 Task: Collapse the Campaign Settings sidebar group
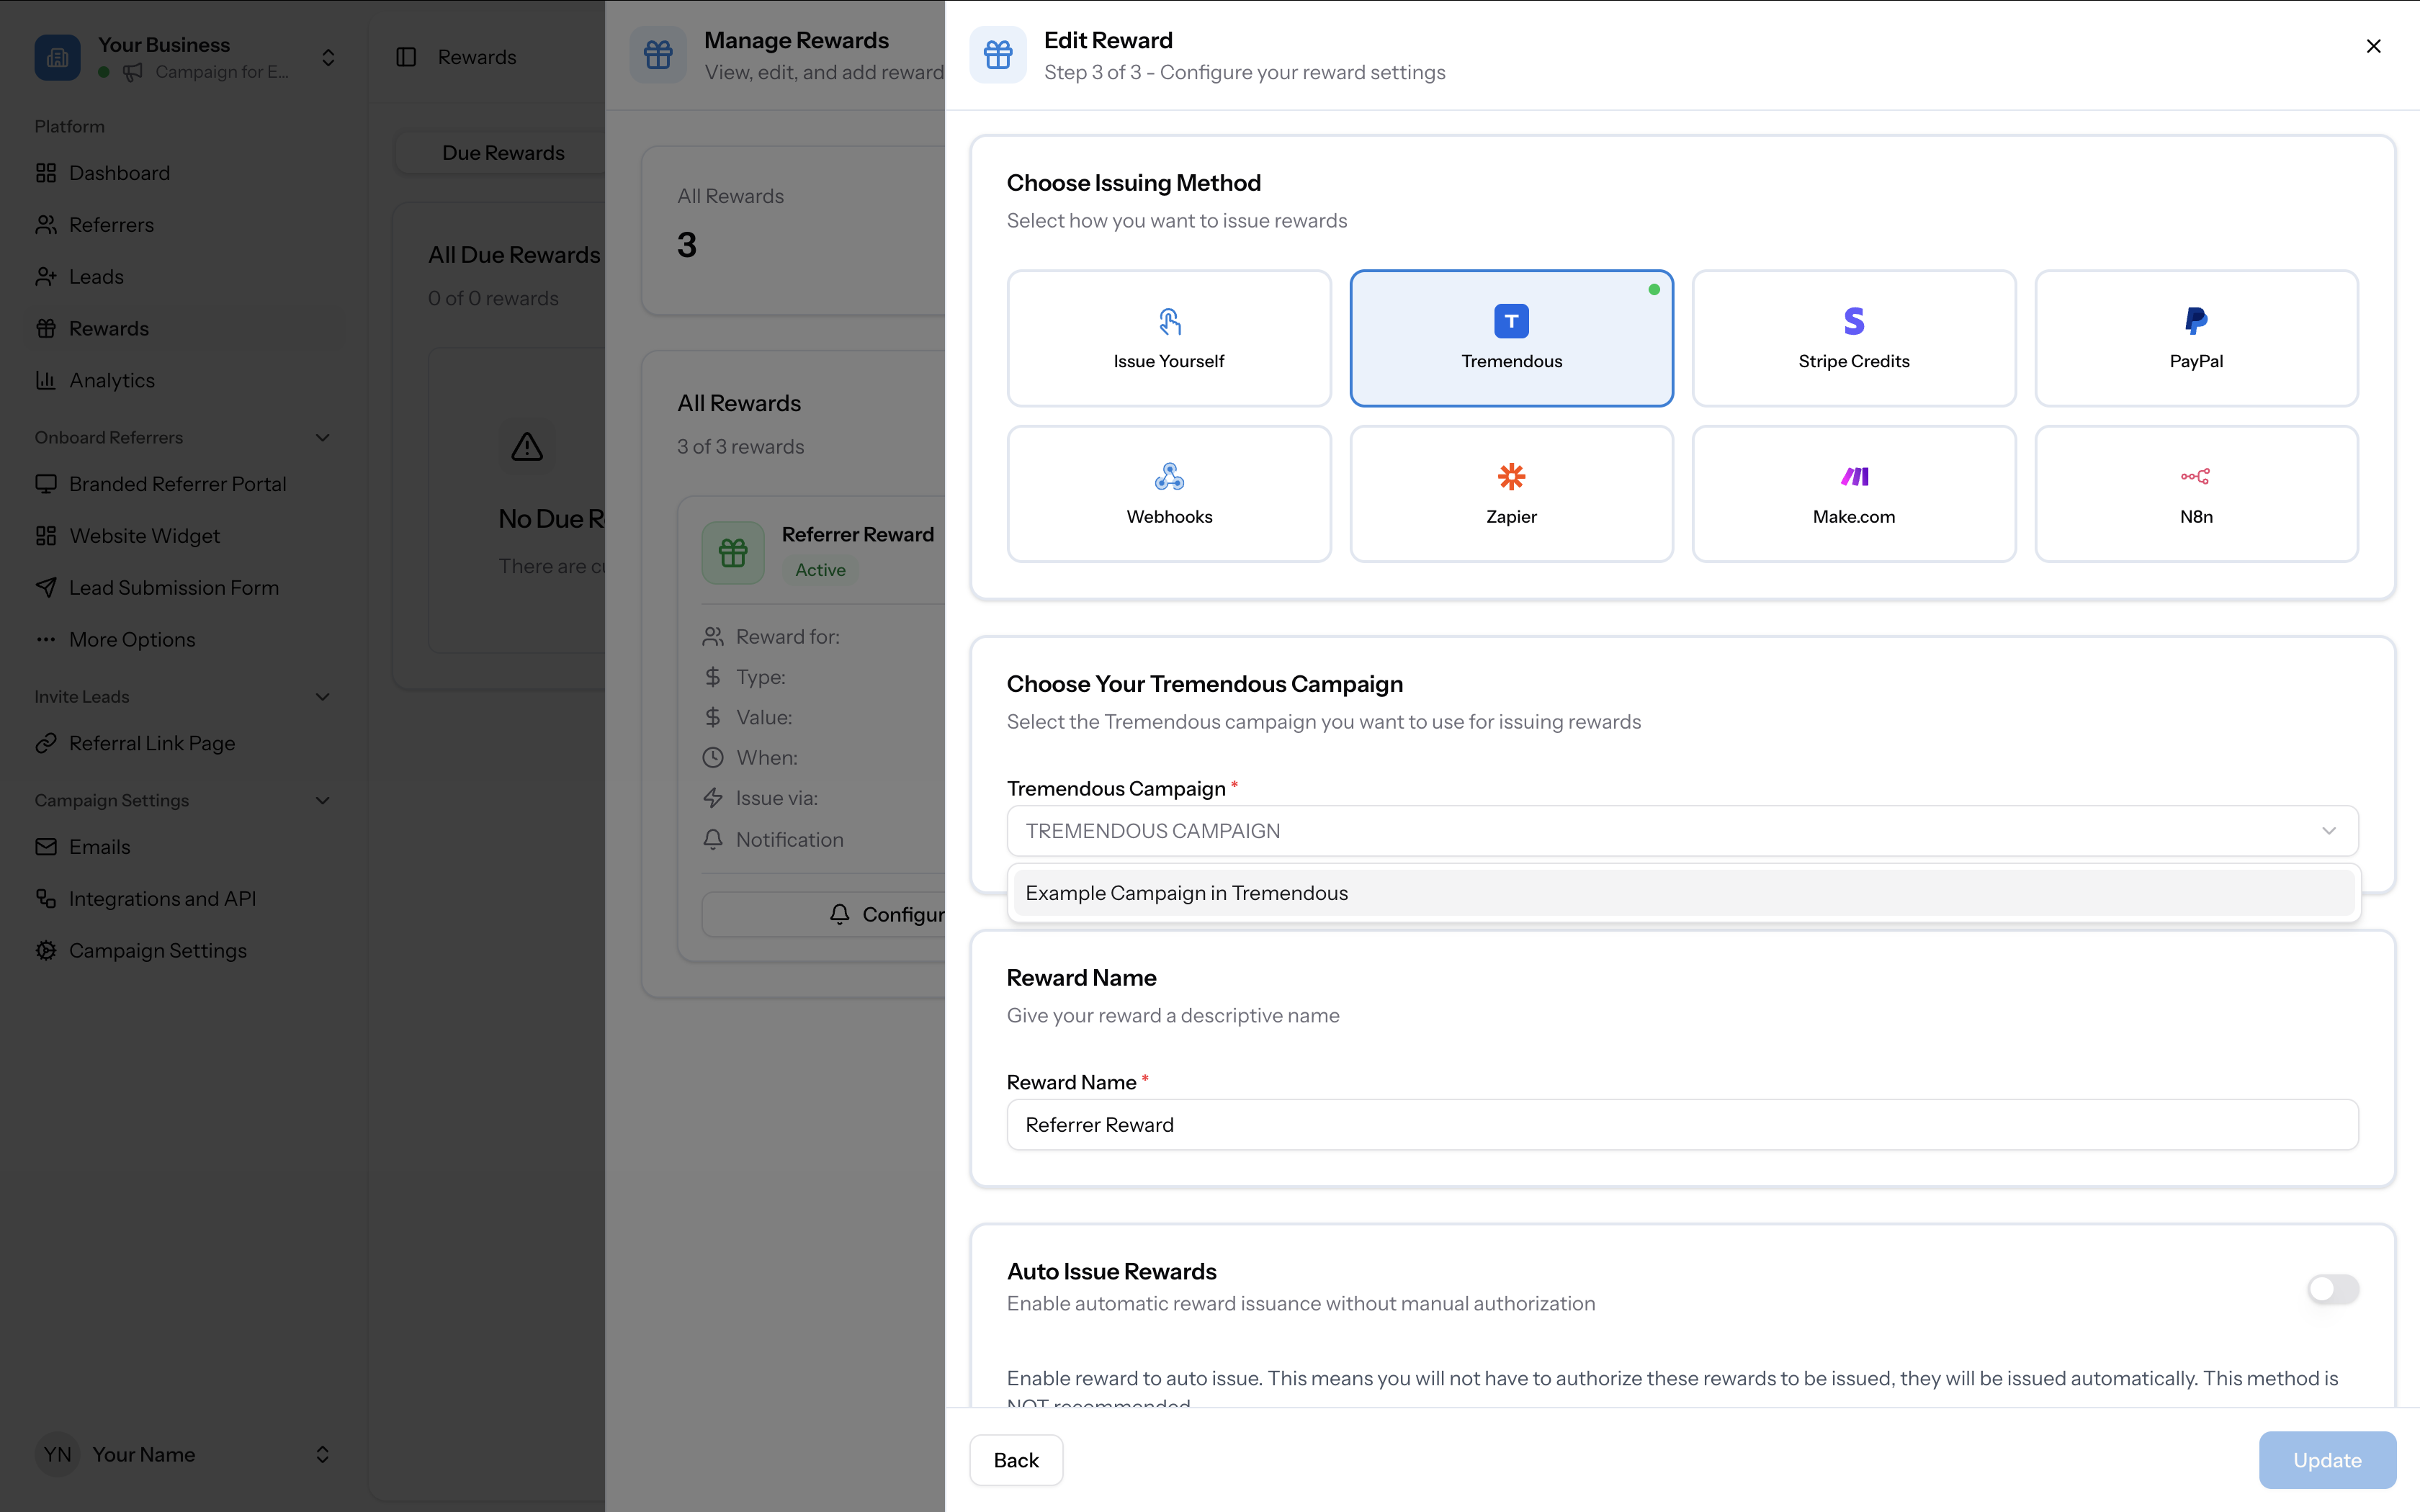(322, 800)
